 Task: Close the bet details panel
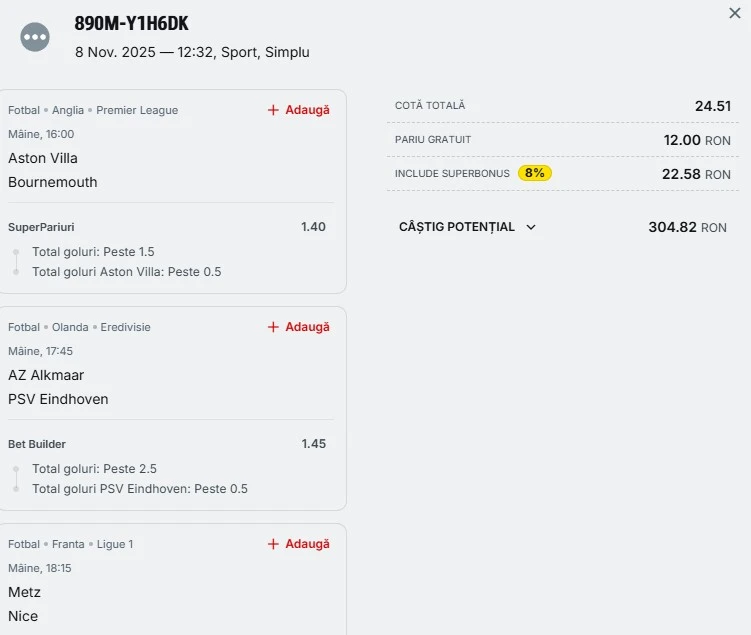(x=735, y=13)
